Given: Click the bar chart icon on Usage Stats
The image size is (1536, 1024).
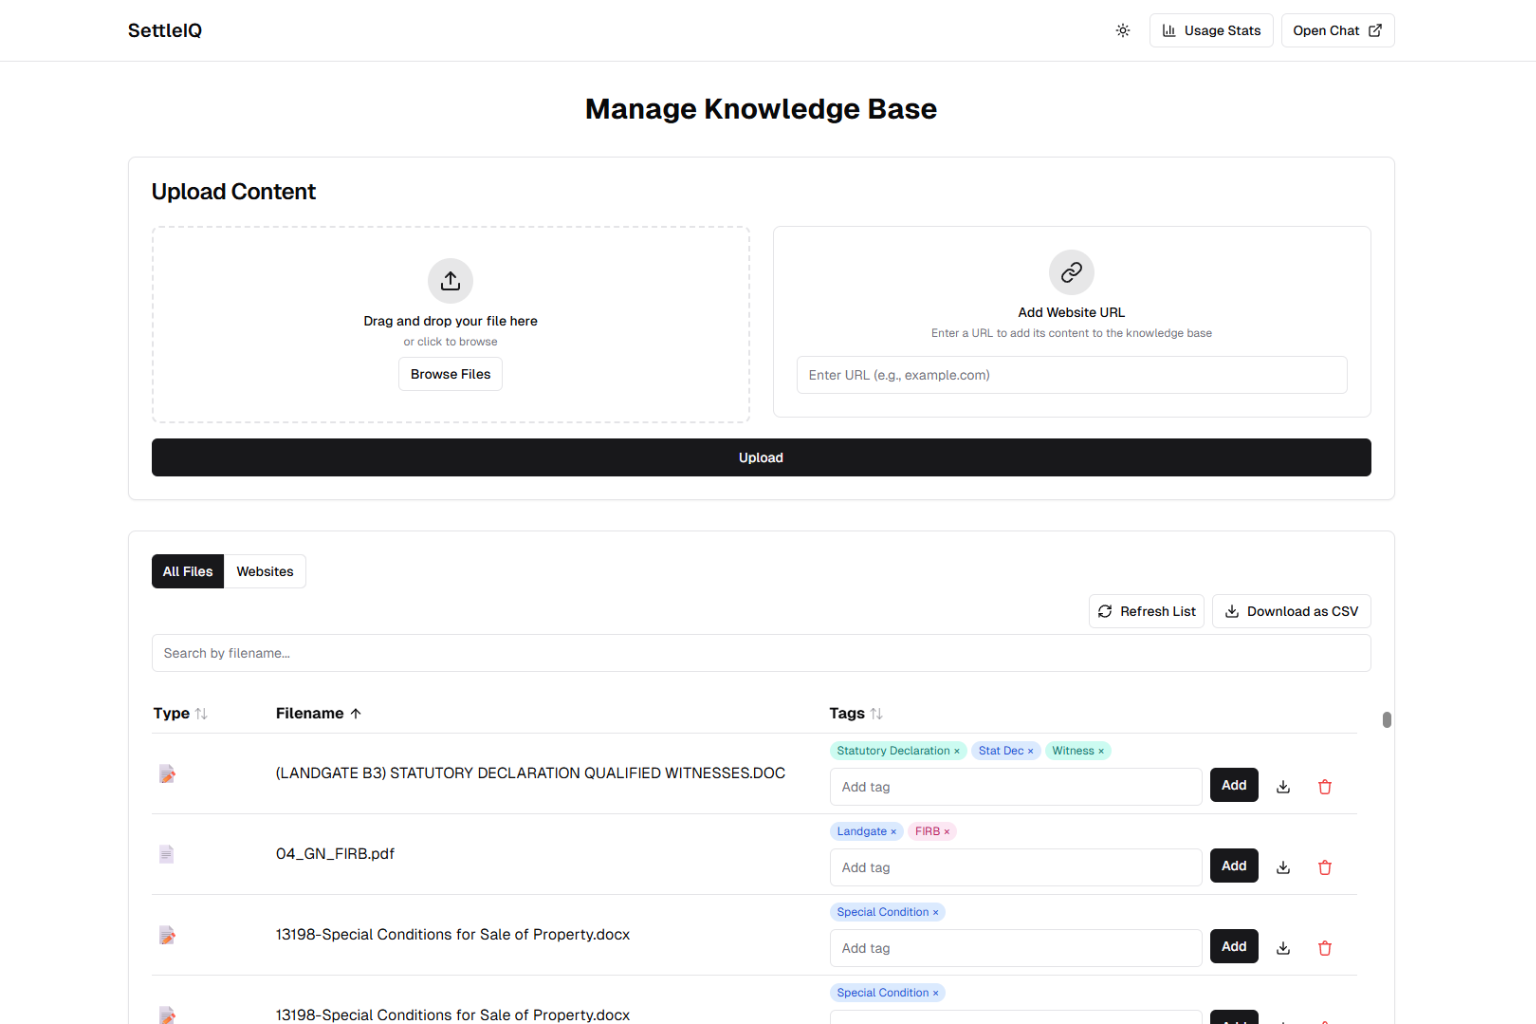Looking at the screenshot, I should 1170,30.
